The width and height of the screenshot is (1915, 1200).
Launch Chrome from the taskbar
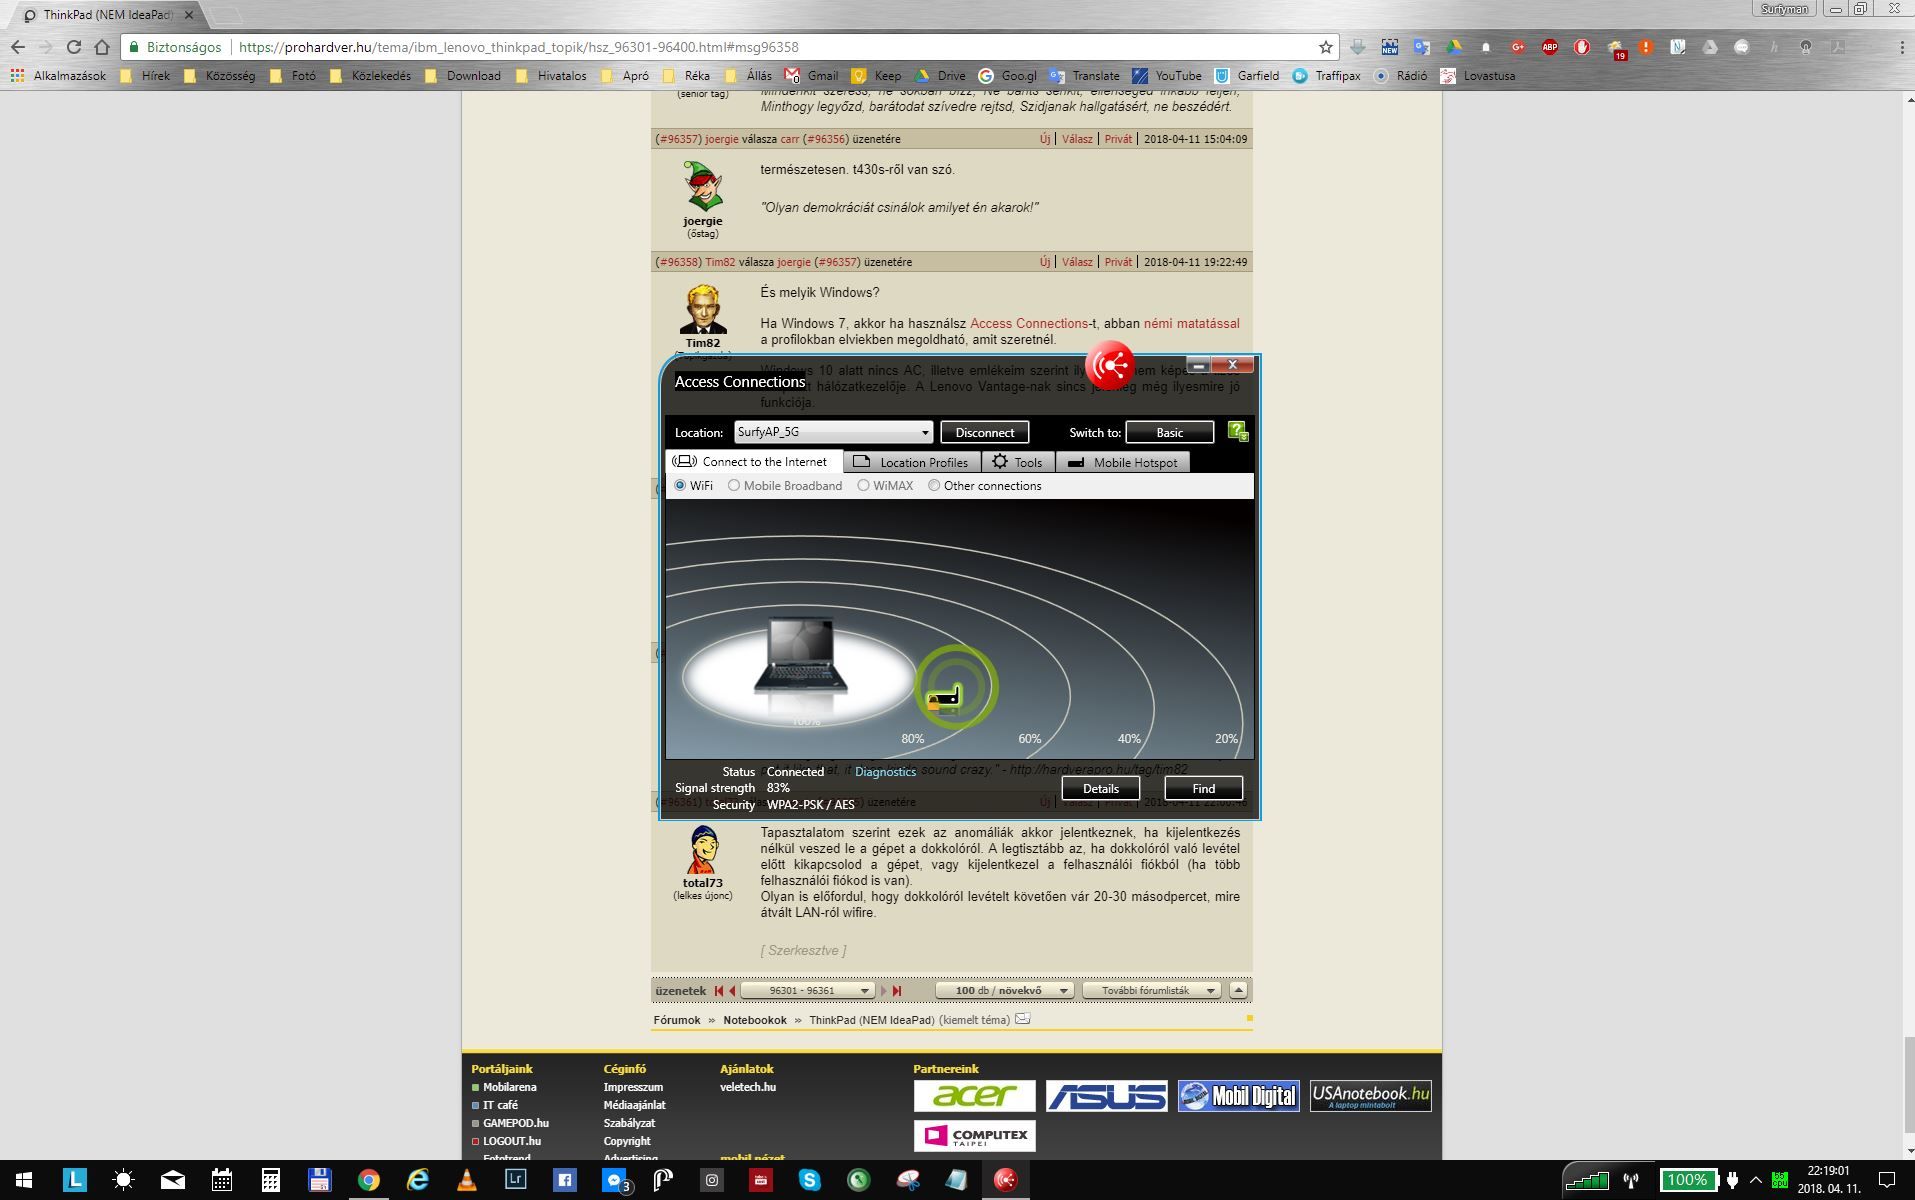(368, 1180)
